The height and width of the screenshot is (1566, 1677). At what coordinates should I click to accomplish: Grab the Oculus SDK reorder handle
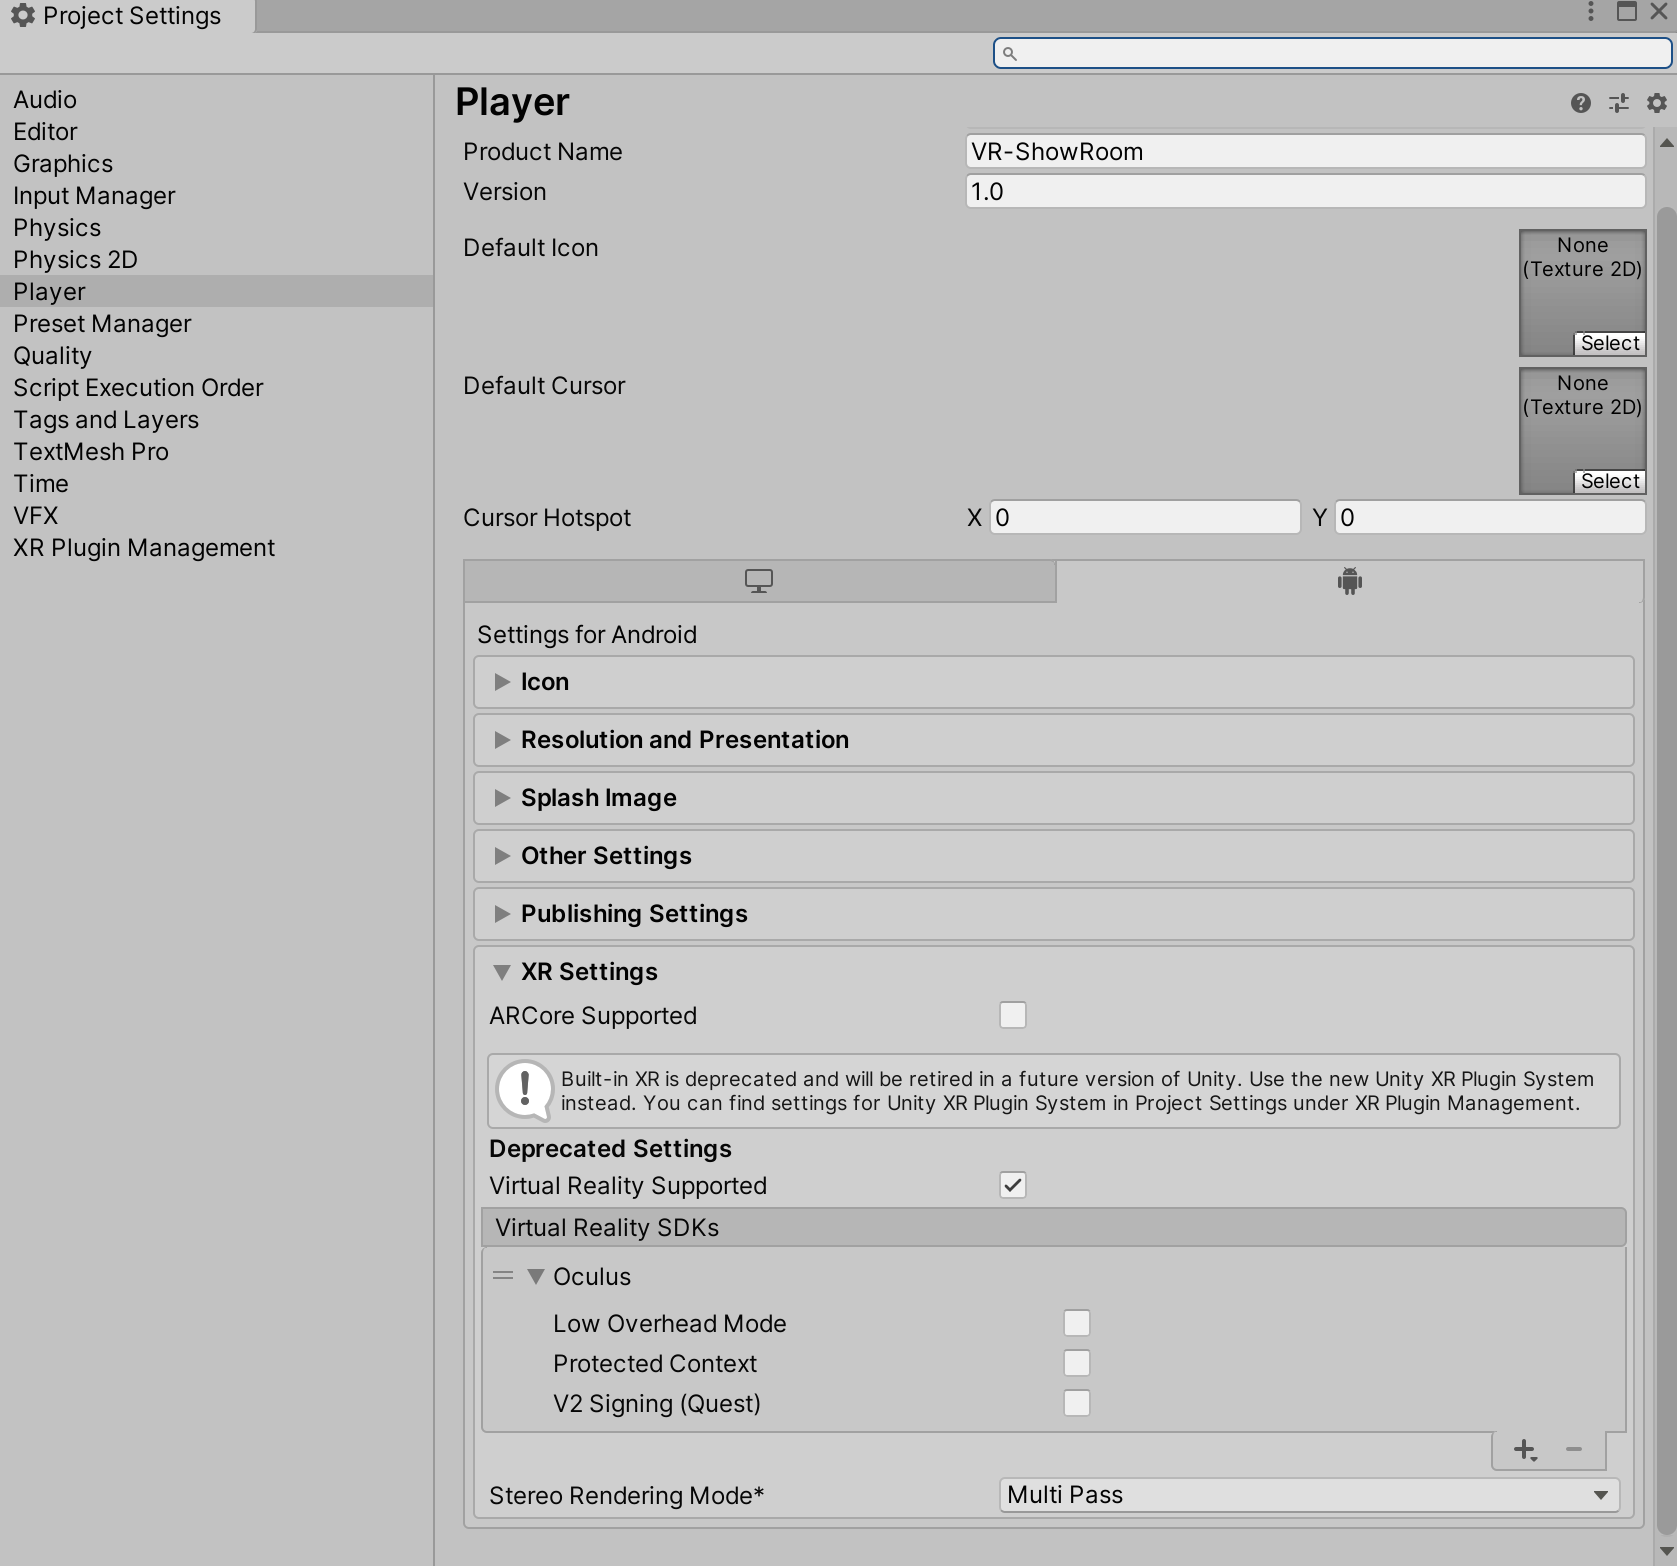(503, 1276)
